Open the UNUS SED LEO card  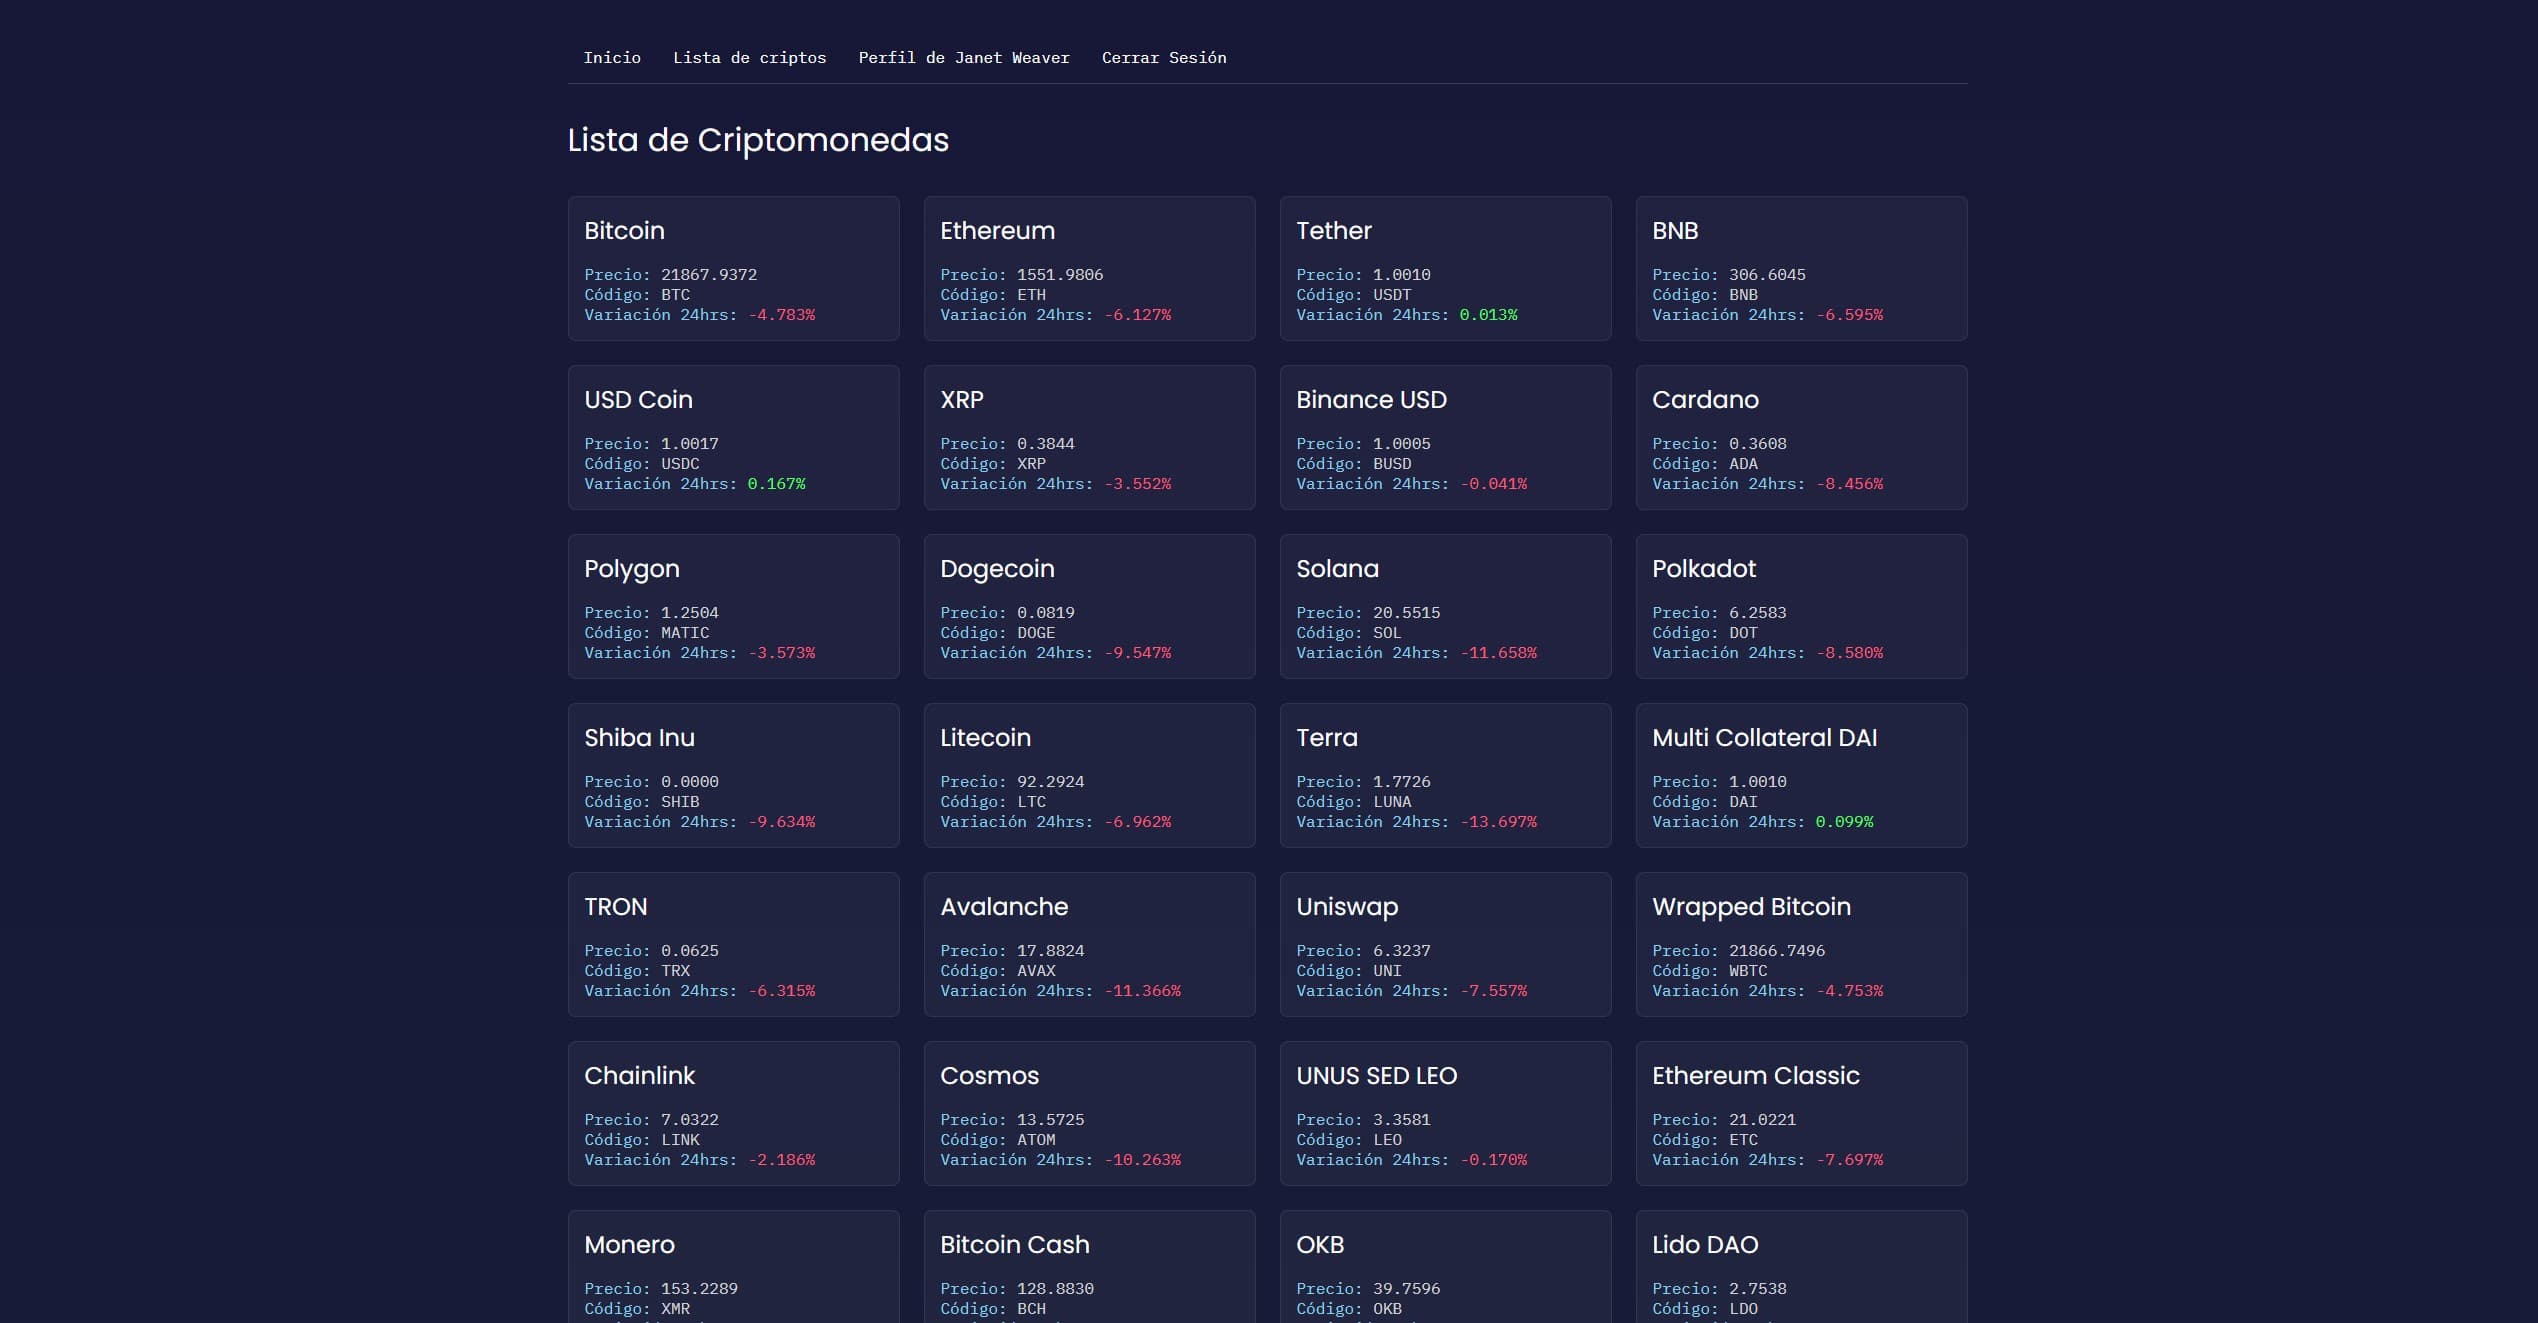[x=1446, y=1113]
